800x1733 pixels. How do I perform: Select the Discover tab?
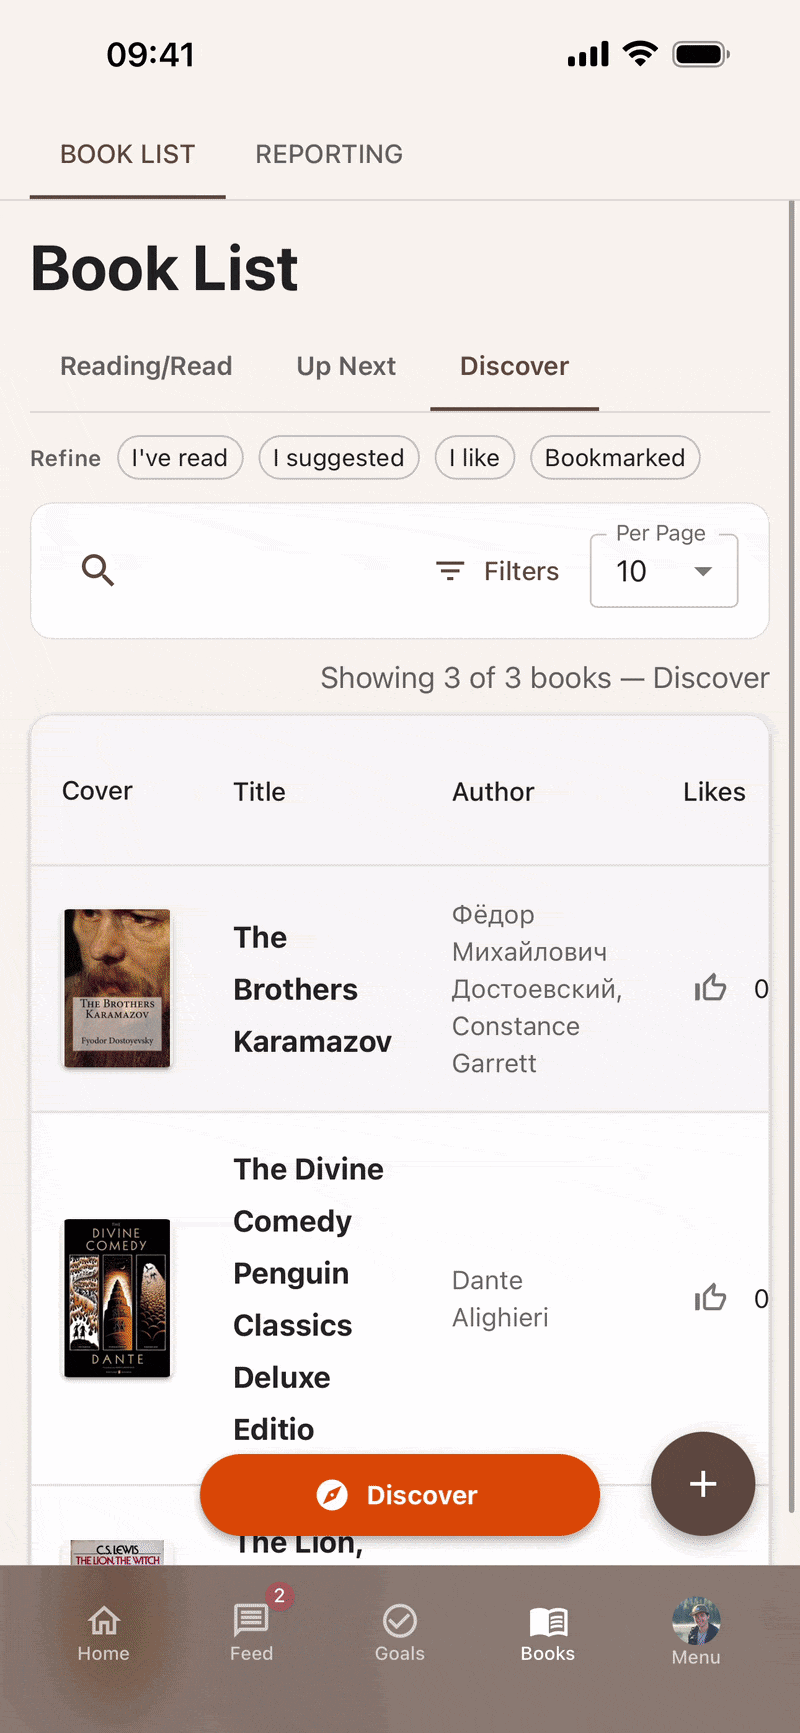[514, 366]
